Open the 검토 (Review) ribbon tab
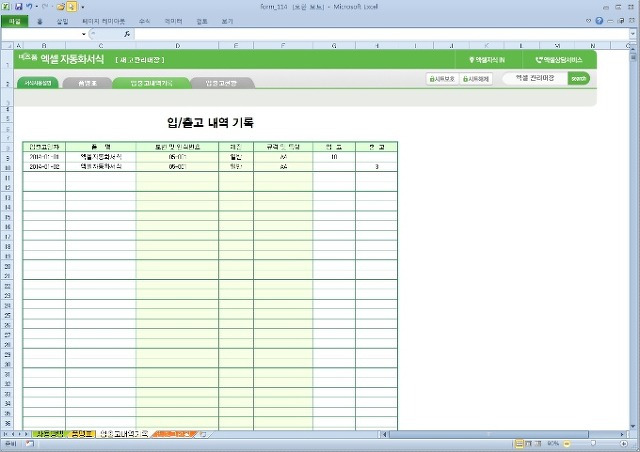 (x=202, y=21)
